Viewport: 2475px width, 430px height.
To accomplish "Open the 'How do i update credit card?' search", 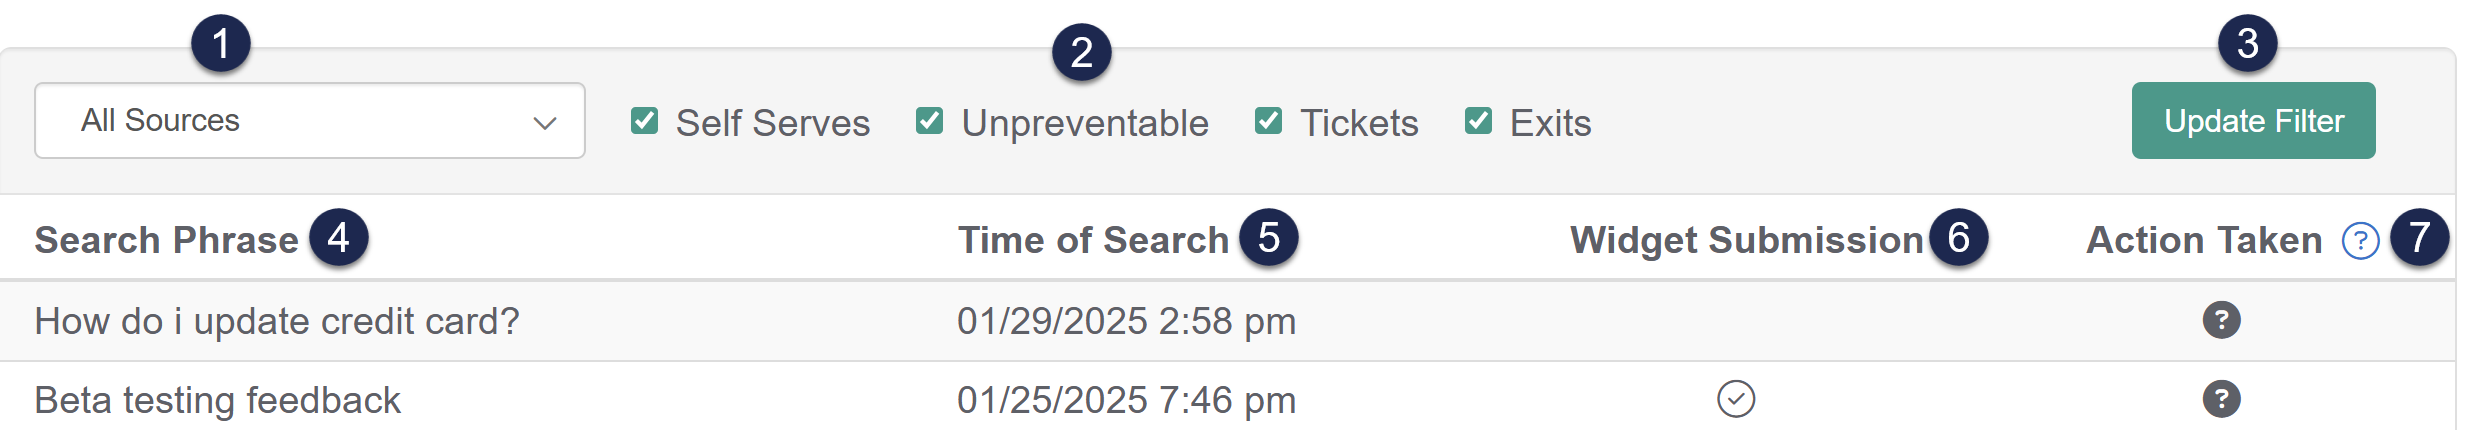I will coord(277,321).
